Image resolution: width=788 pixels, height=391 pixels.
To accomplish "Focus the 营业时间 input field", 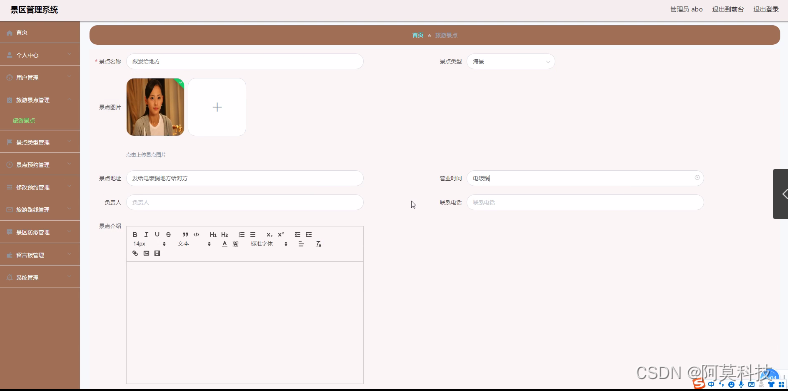I will click(x=585, y=178).
